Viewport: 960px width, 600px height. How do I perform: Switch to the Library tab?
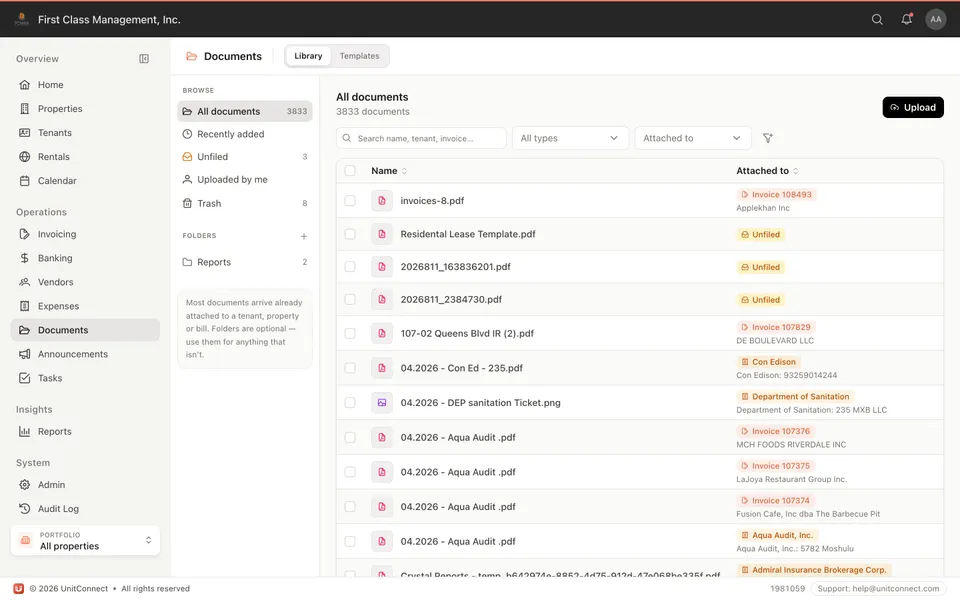(x=308, y=56)
